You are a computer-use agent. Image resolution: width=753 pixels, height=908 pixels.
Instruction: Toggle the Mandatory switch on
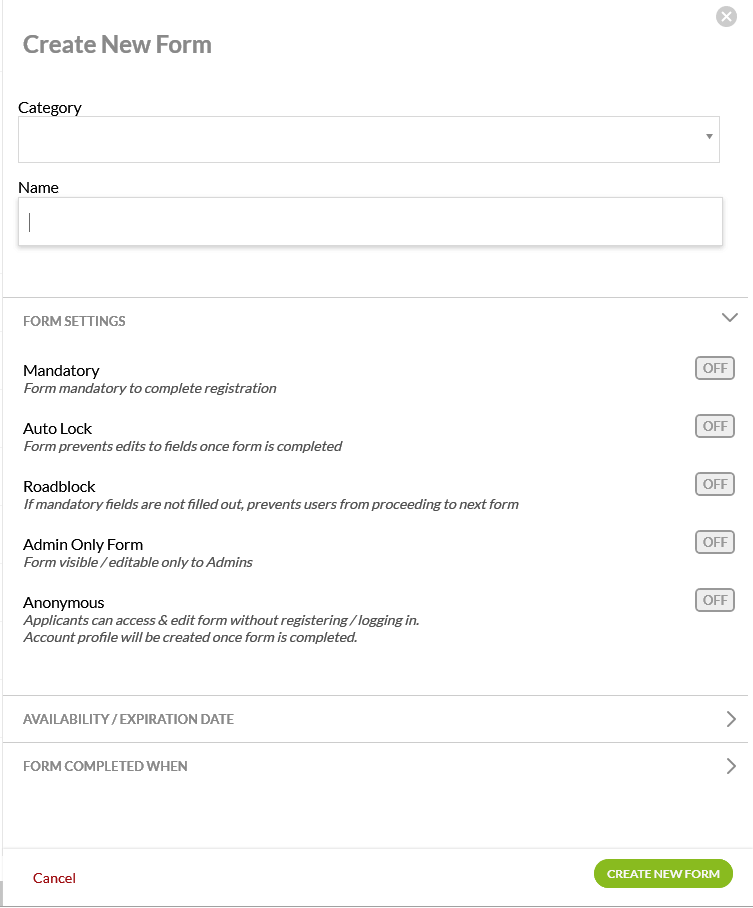(715, 368)
